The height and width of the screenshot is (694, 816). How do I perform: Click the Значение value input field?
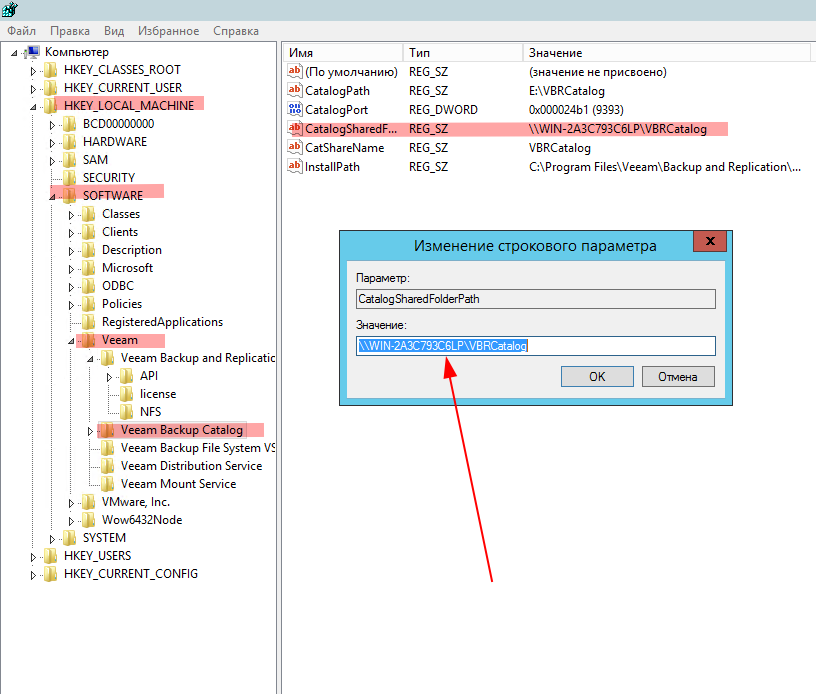point(536,346)
